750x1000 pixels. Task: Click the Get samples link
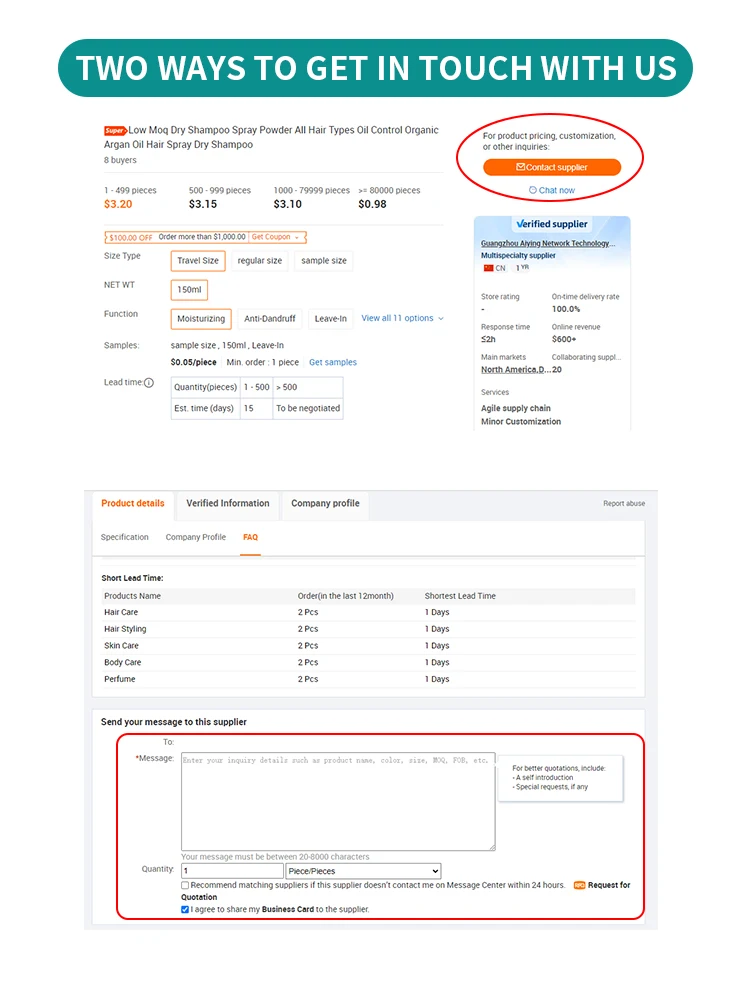click(333, 362)
